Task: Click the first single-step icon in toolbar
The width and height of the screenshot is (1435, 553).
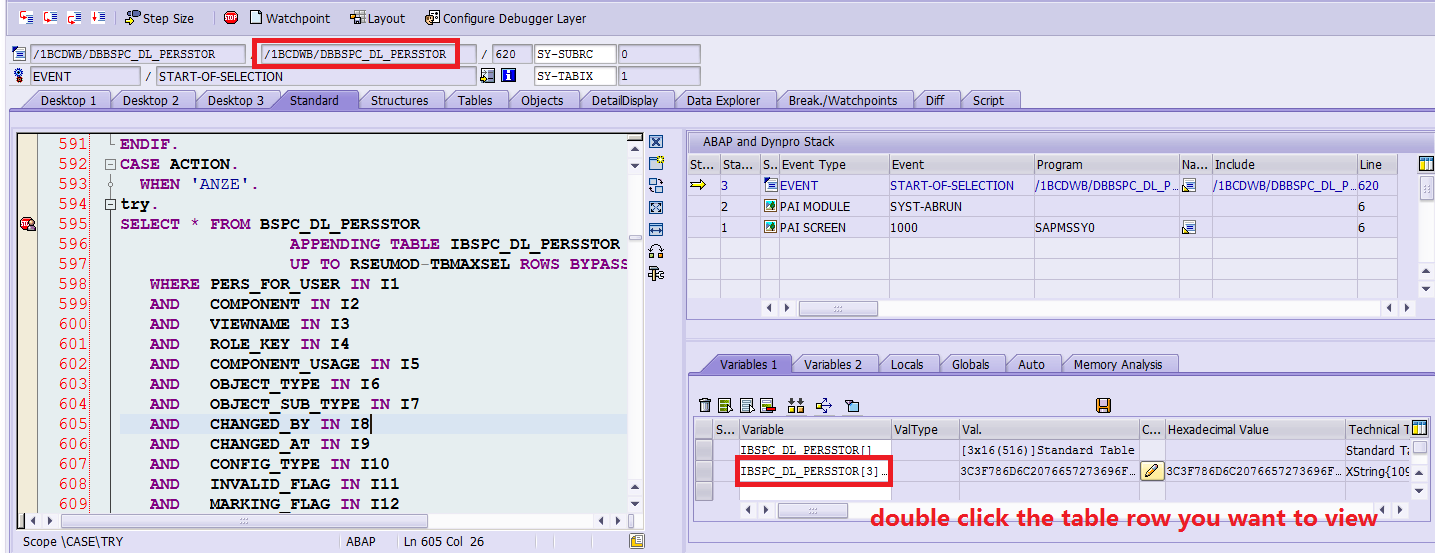Action: coord(26,18)
